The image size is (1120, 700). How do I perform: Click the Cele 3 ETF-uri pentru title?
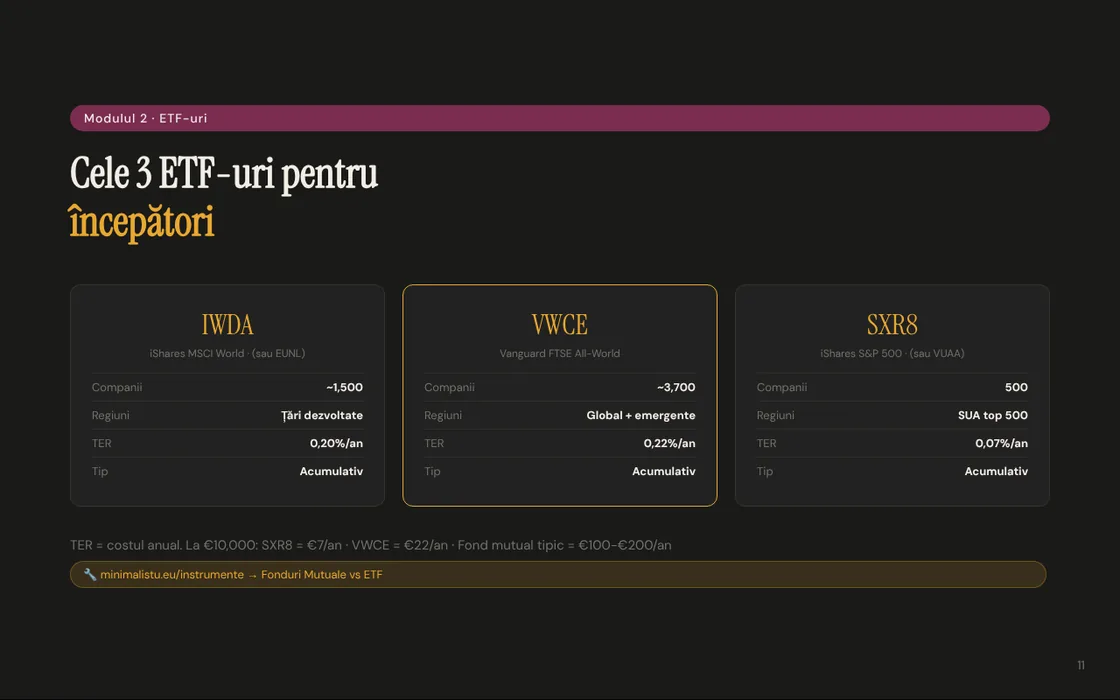224,174
